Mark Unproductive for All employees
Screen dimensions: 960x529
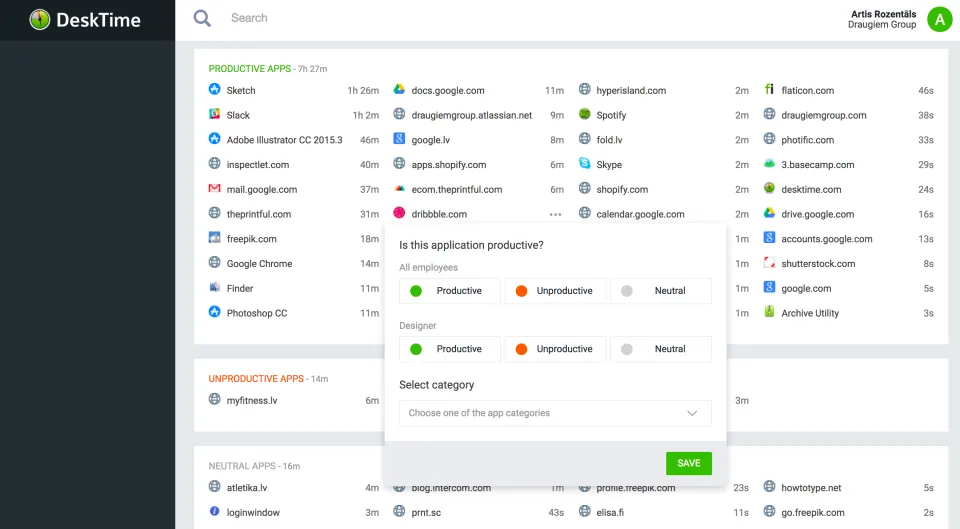click(x=555, y=291)
